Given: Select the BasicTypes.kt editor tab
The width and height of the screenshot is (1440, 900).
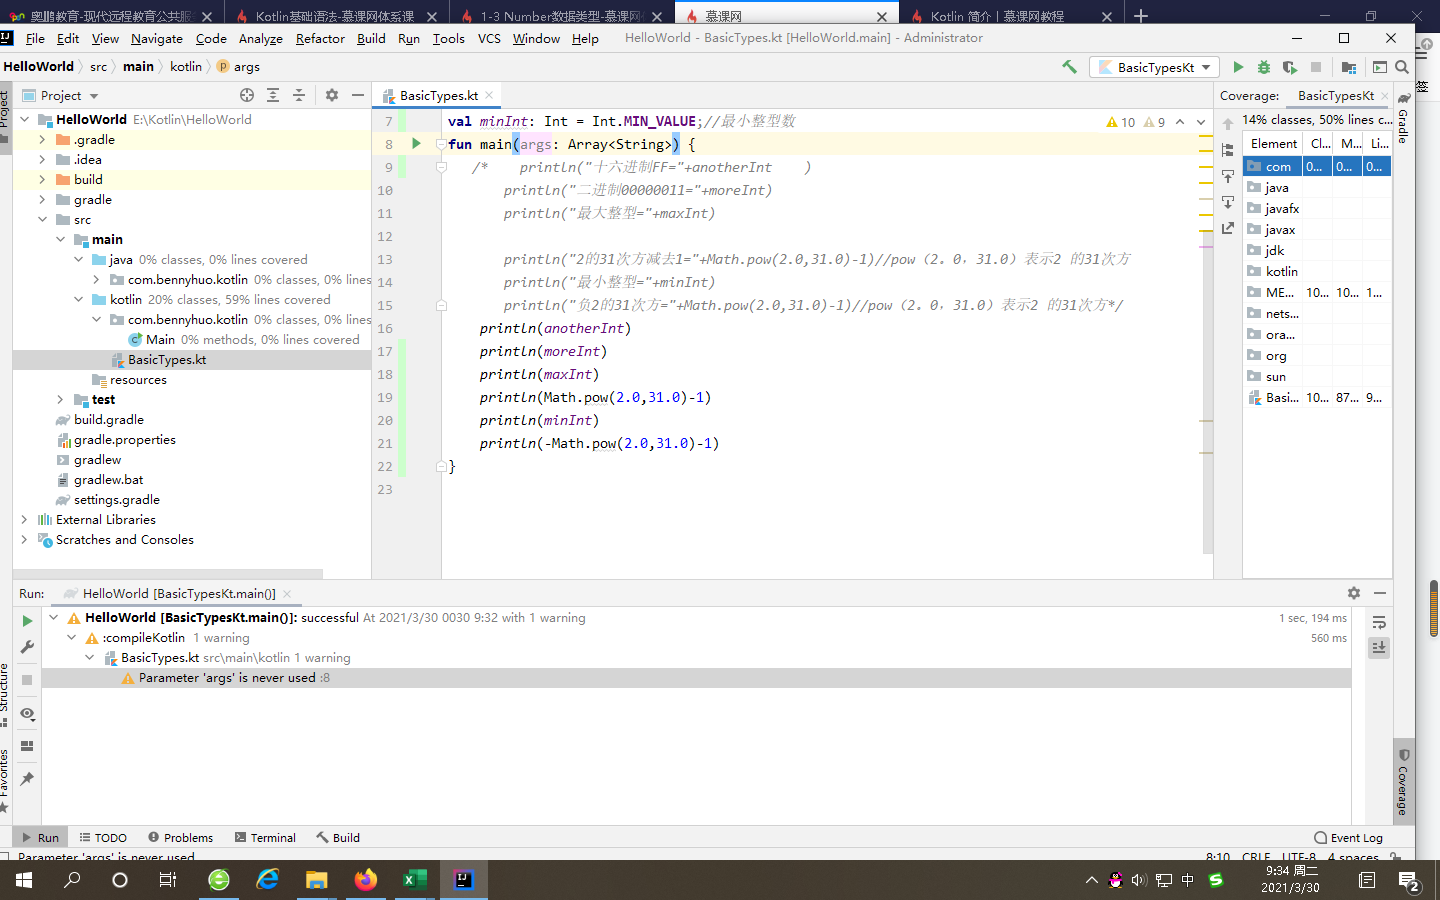Looking at the screenshot, I should [438, 95].
